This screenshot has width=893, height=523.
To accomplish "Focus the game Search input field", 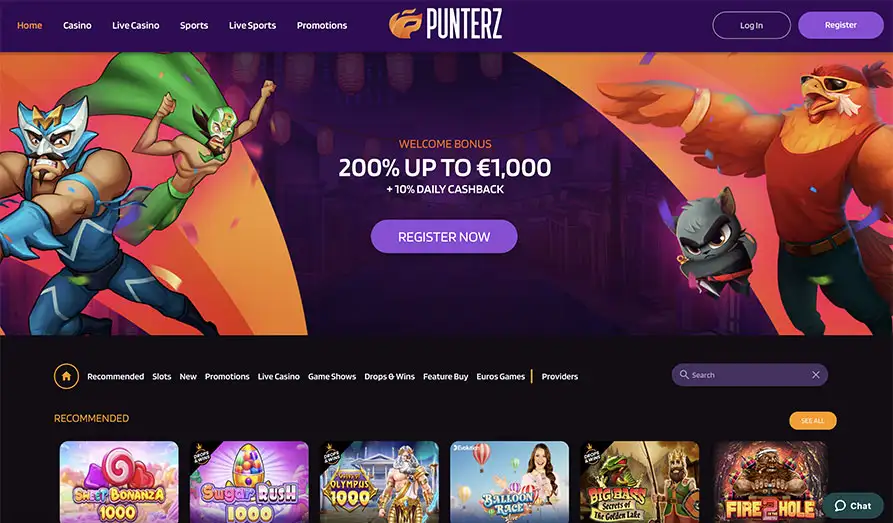I will click(749, 375).
